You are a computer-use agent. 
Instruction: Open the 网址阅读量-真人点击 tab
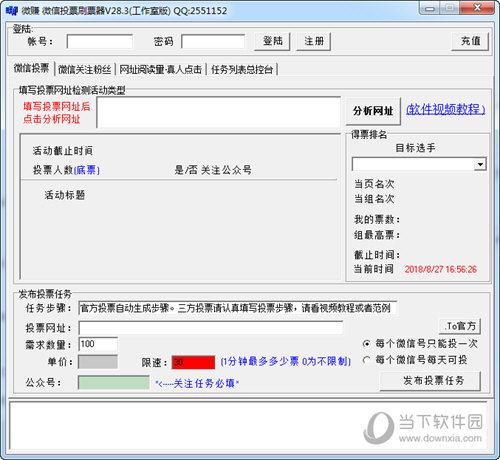click(161, 70)
